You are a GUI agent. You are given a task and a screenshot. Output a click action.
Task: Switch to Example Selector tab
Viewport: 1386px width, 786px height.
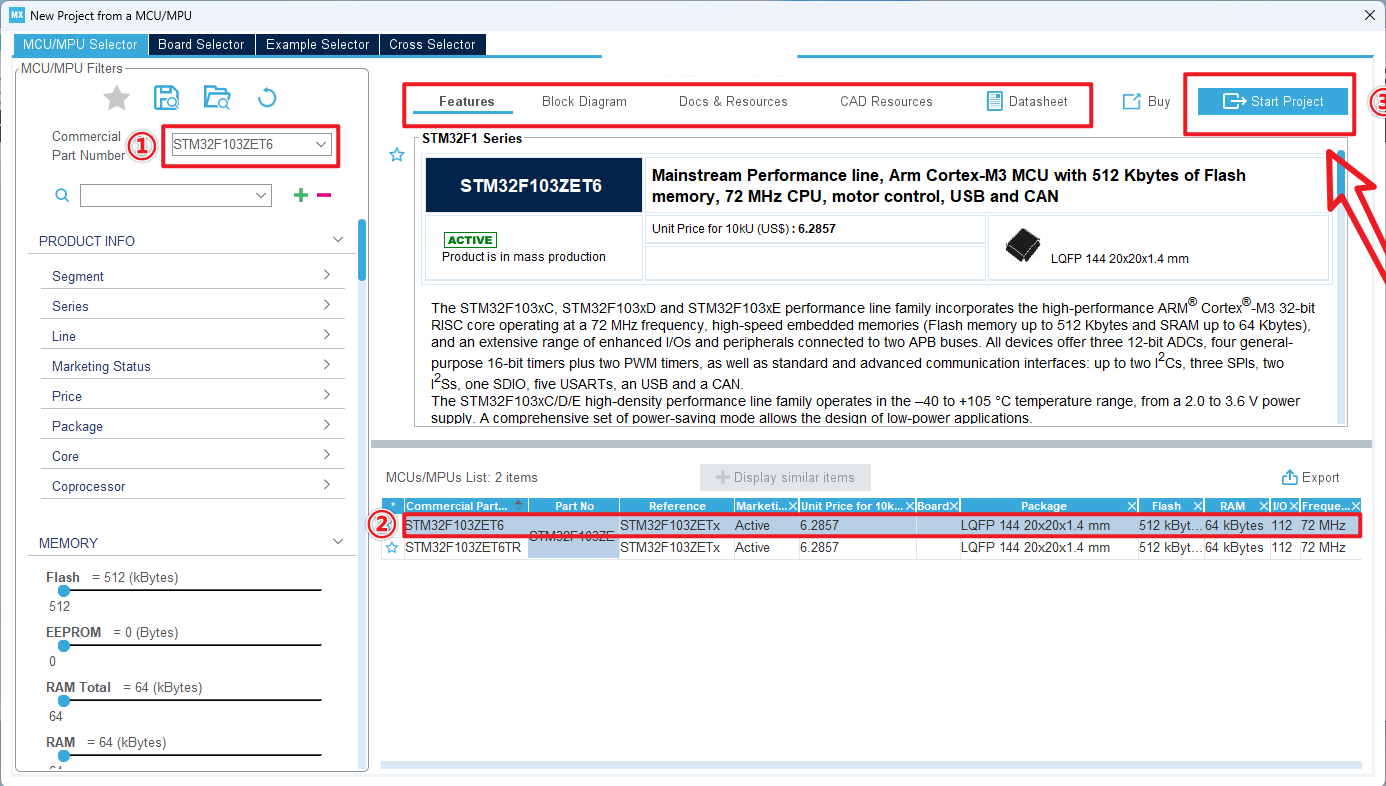[317, 44]
